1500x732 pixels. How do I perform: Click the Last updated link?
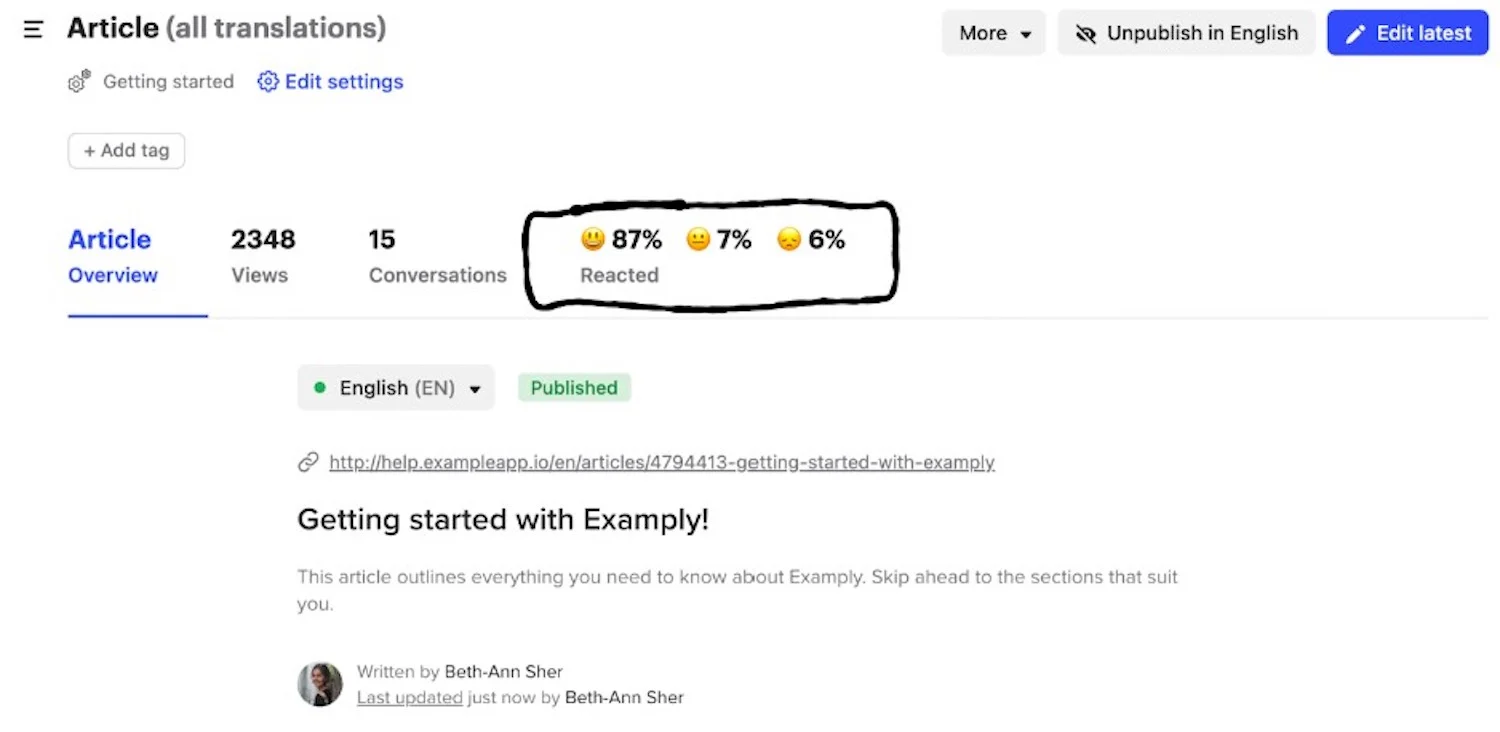coord(409,698)
